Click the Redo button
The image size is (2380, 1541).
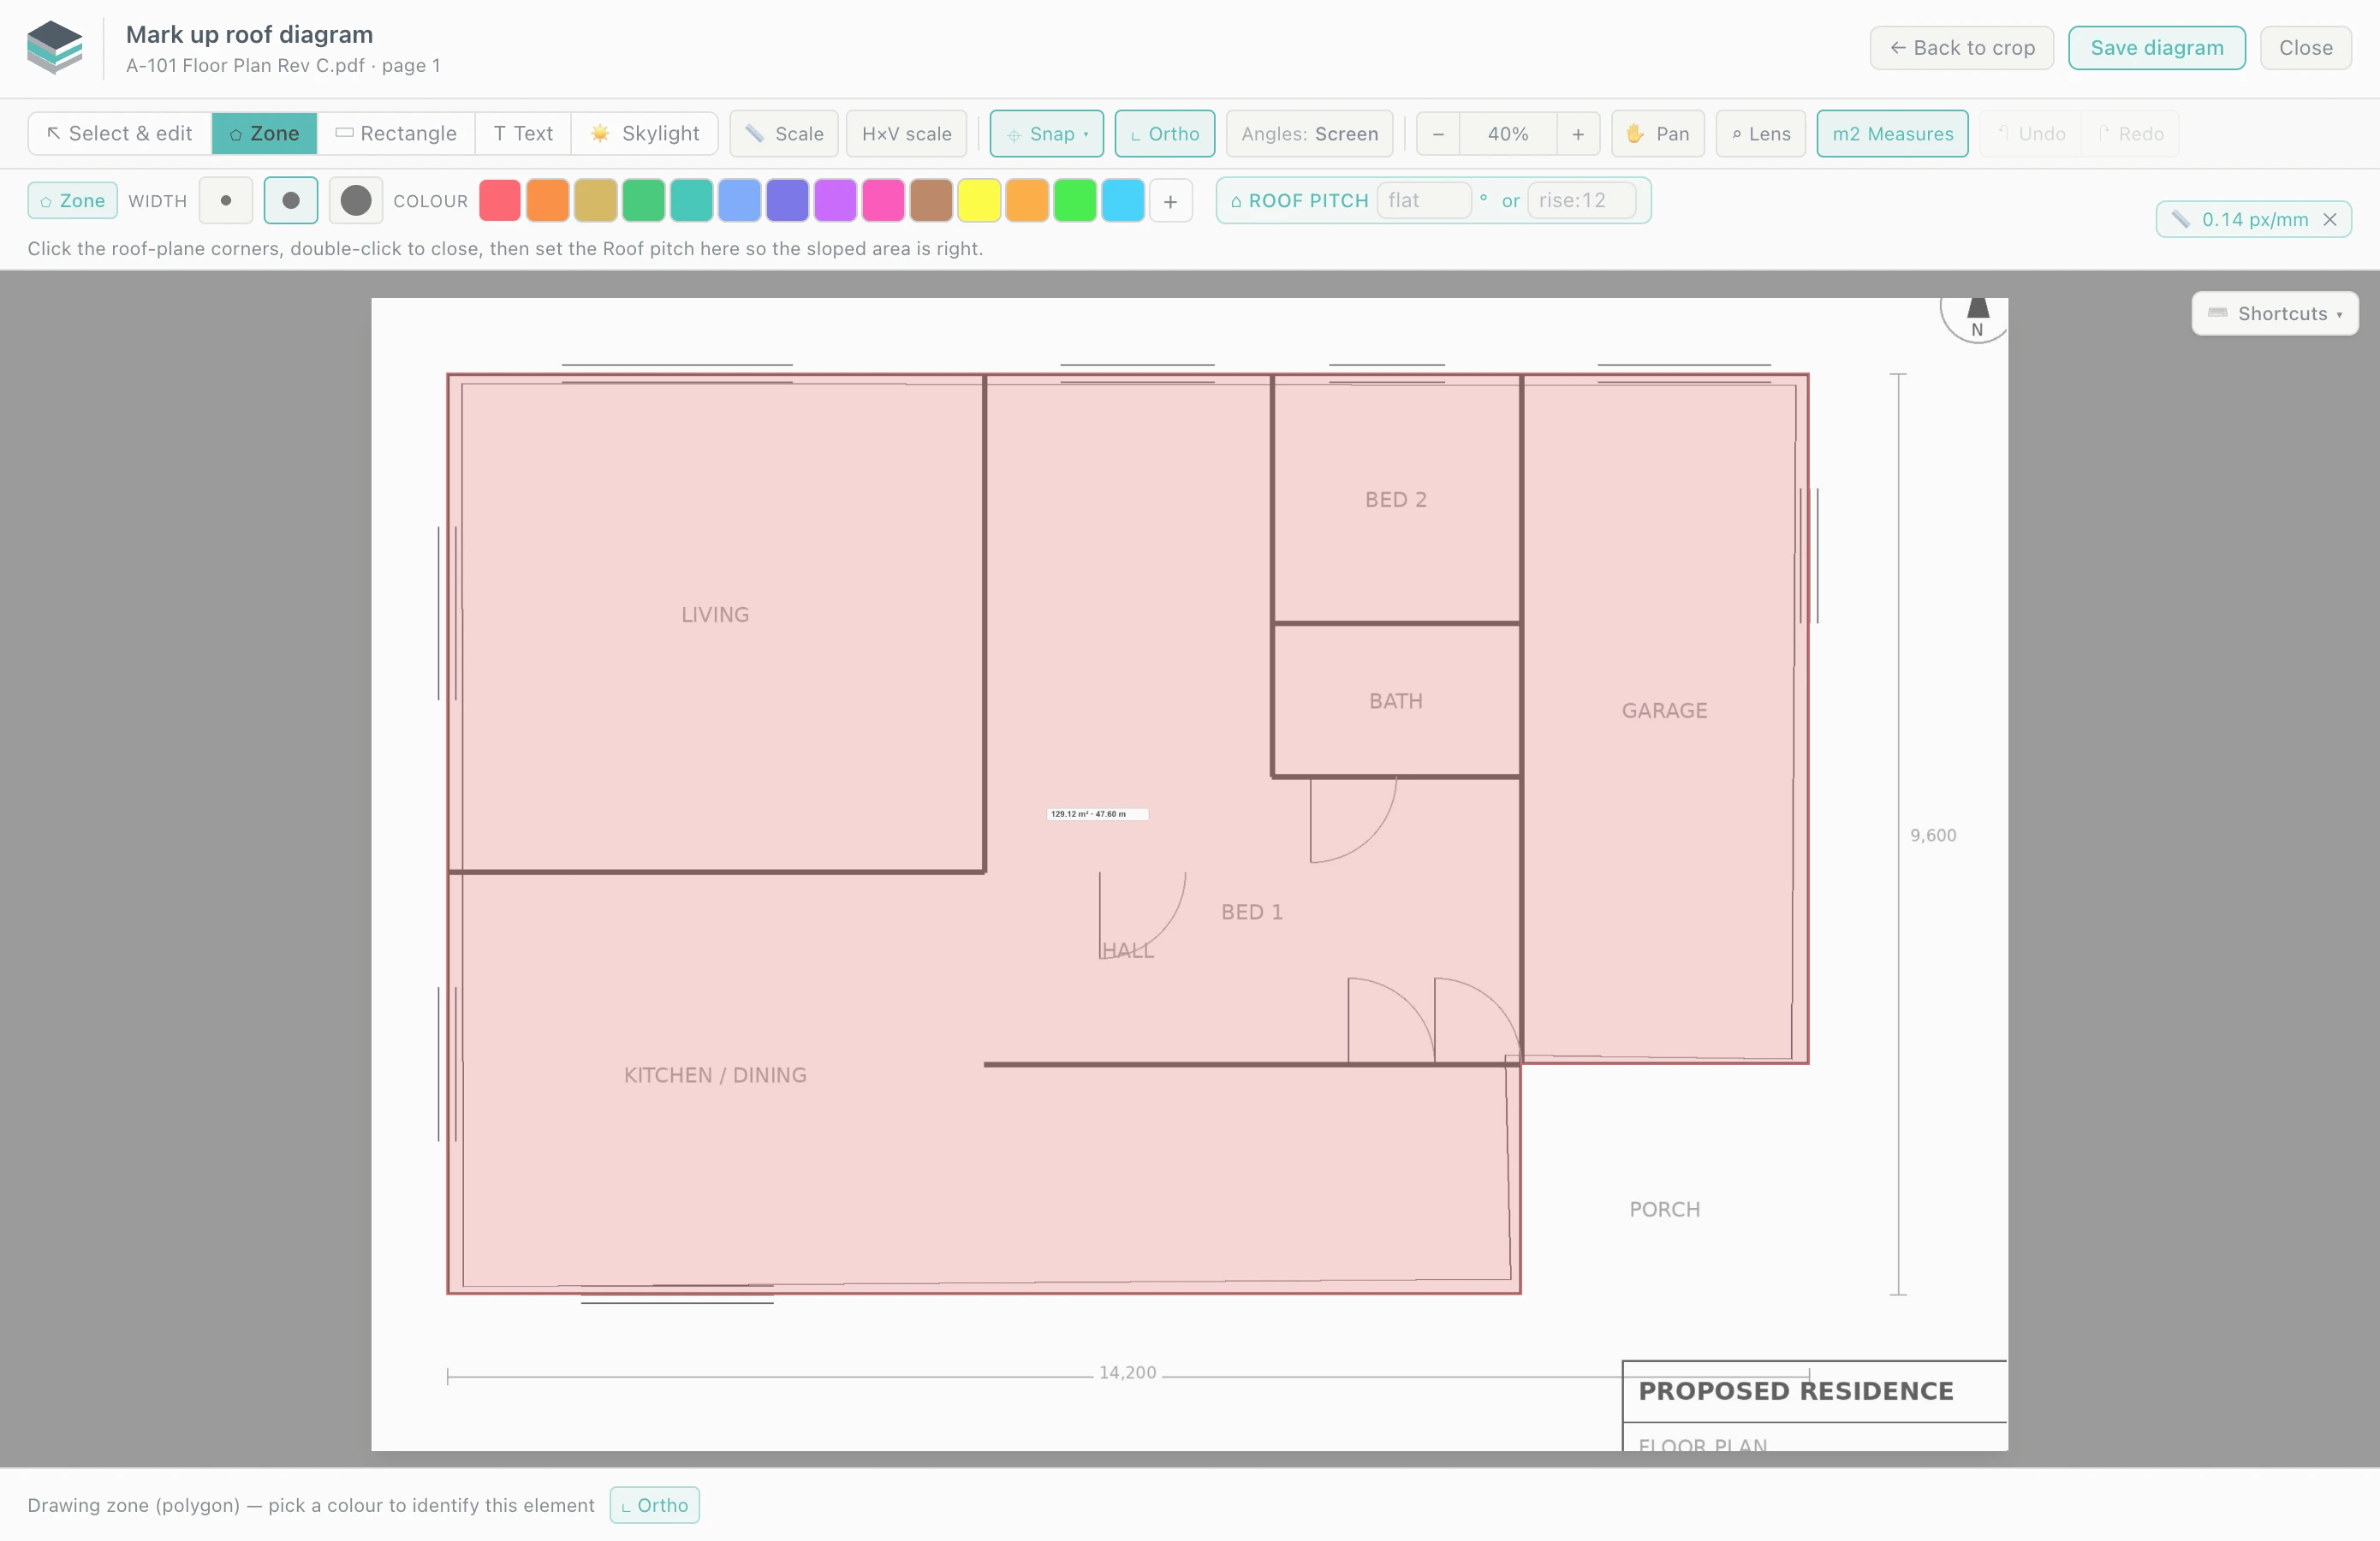2130,133
